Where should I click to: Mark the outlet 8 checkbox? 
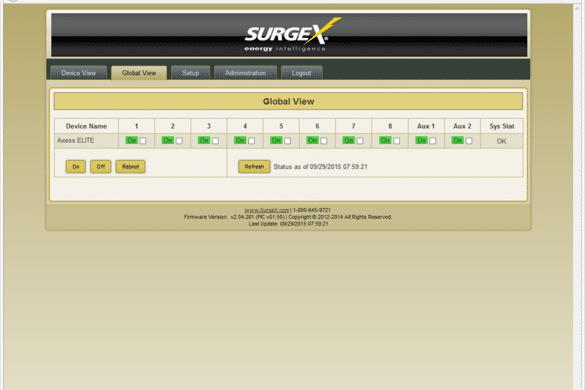pos(397,141)
